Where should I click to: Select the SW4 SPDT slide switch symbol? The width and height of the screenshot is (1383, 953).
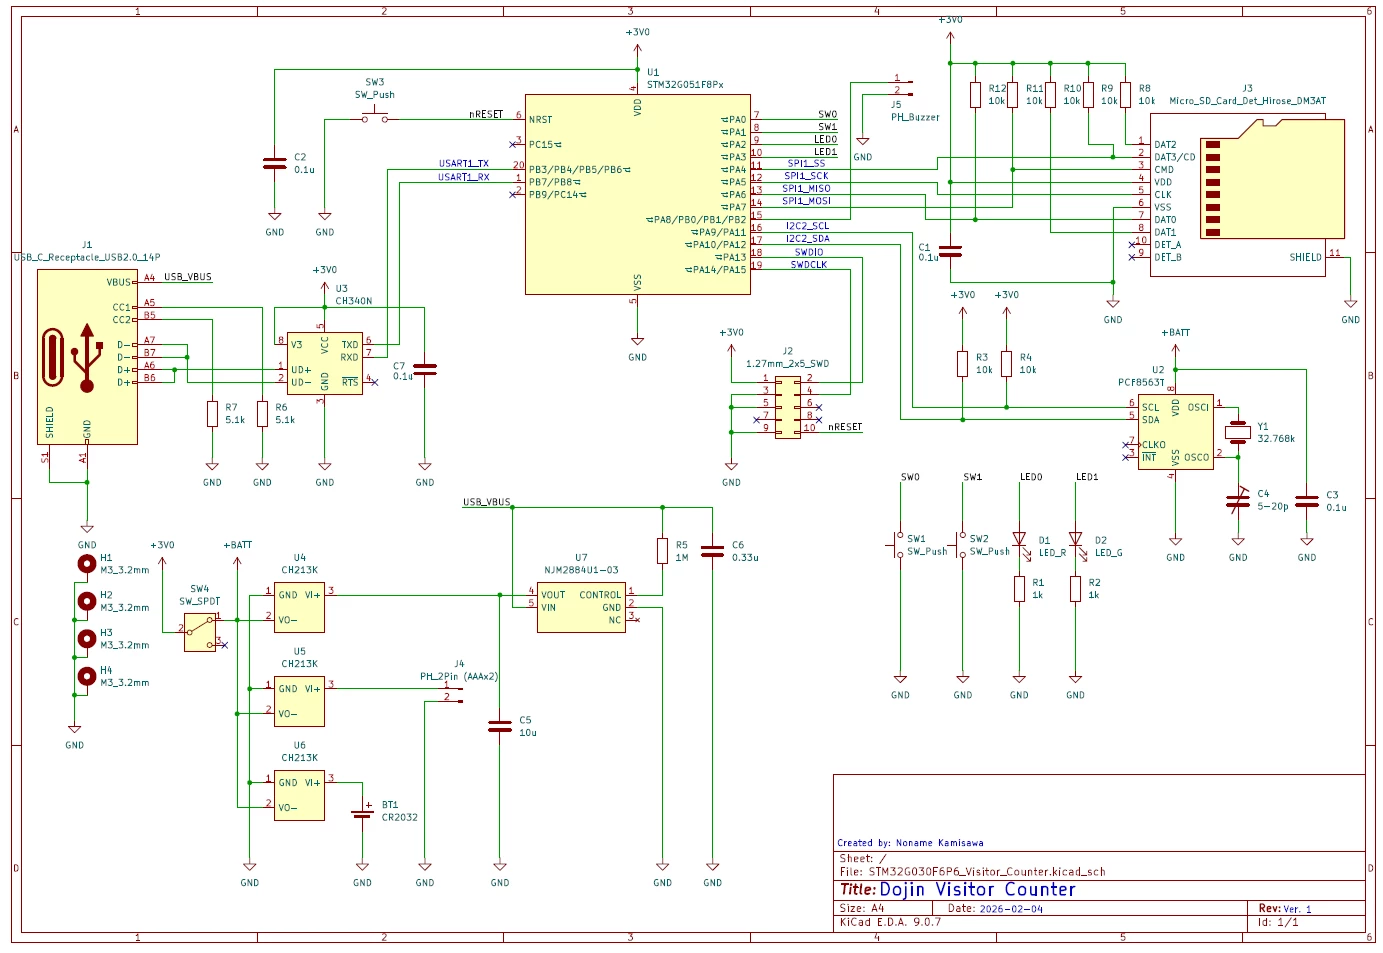pos(200,632)
